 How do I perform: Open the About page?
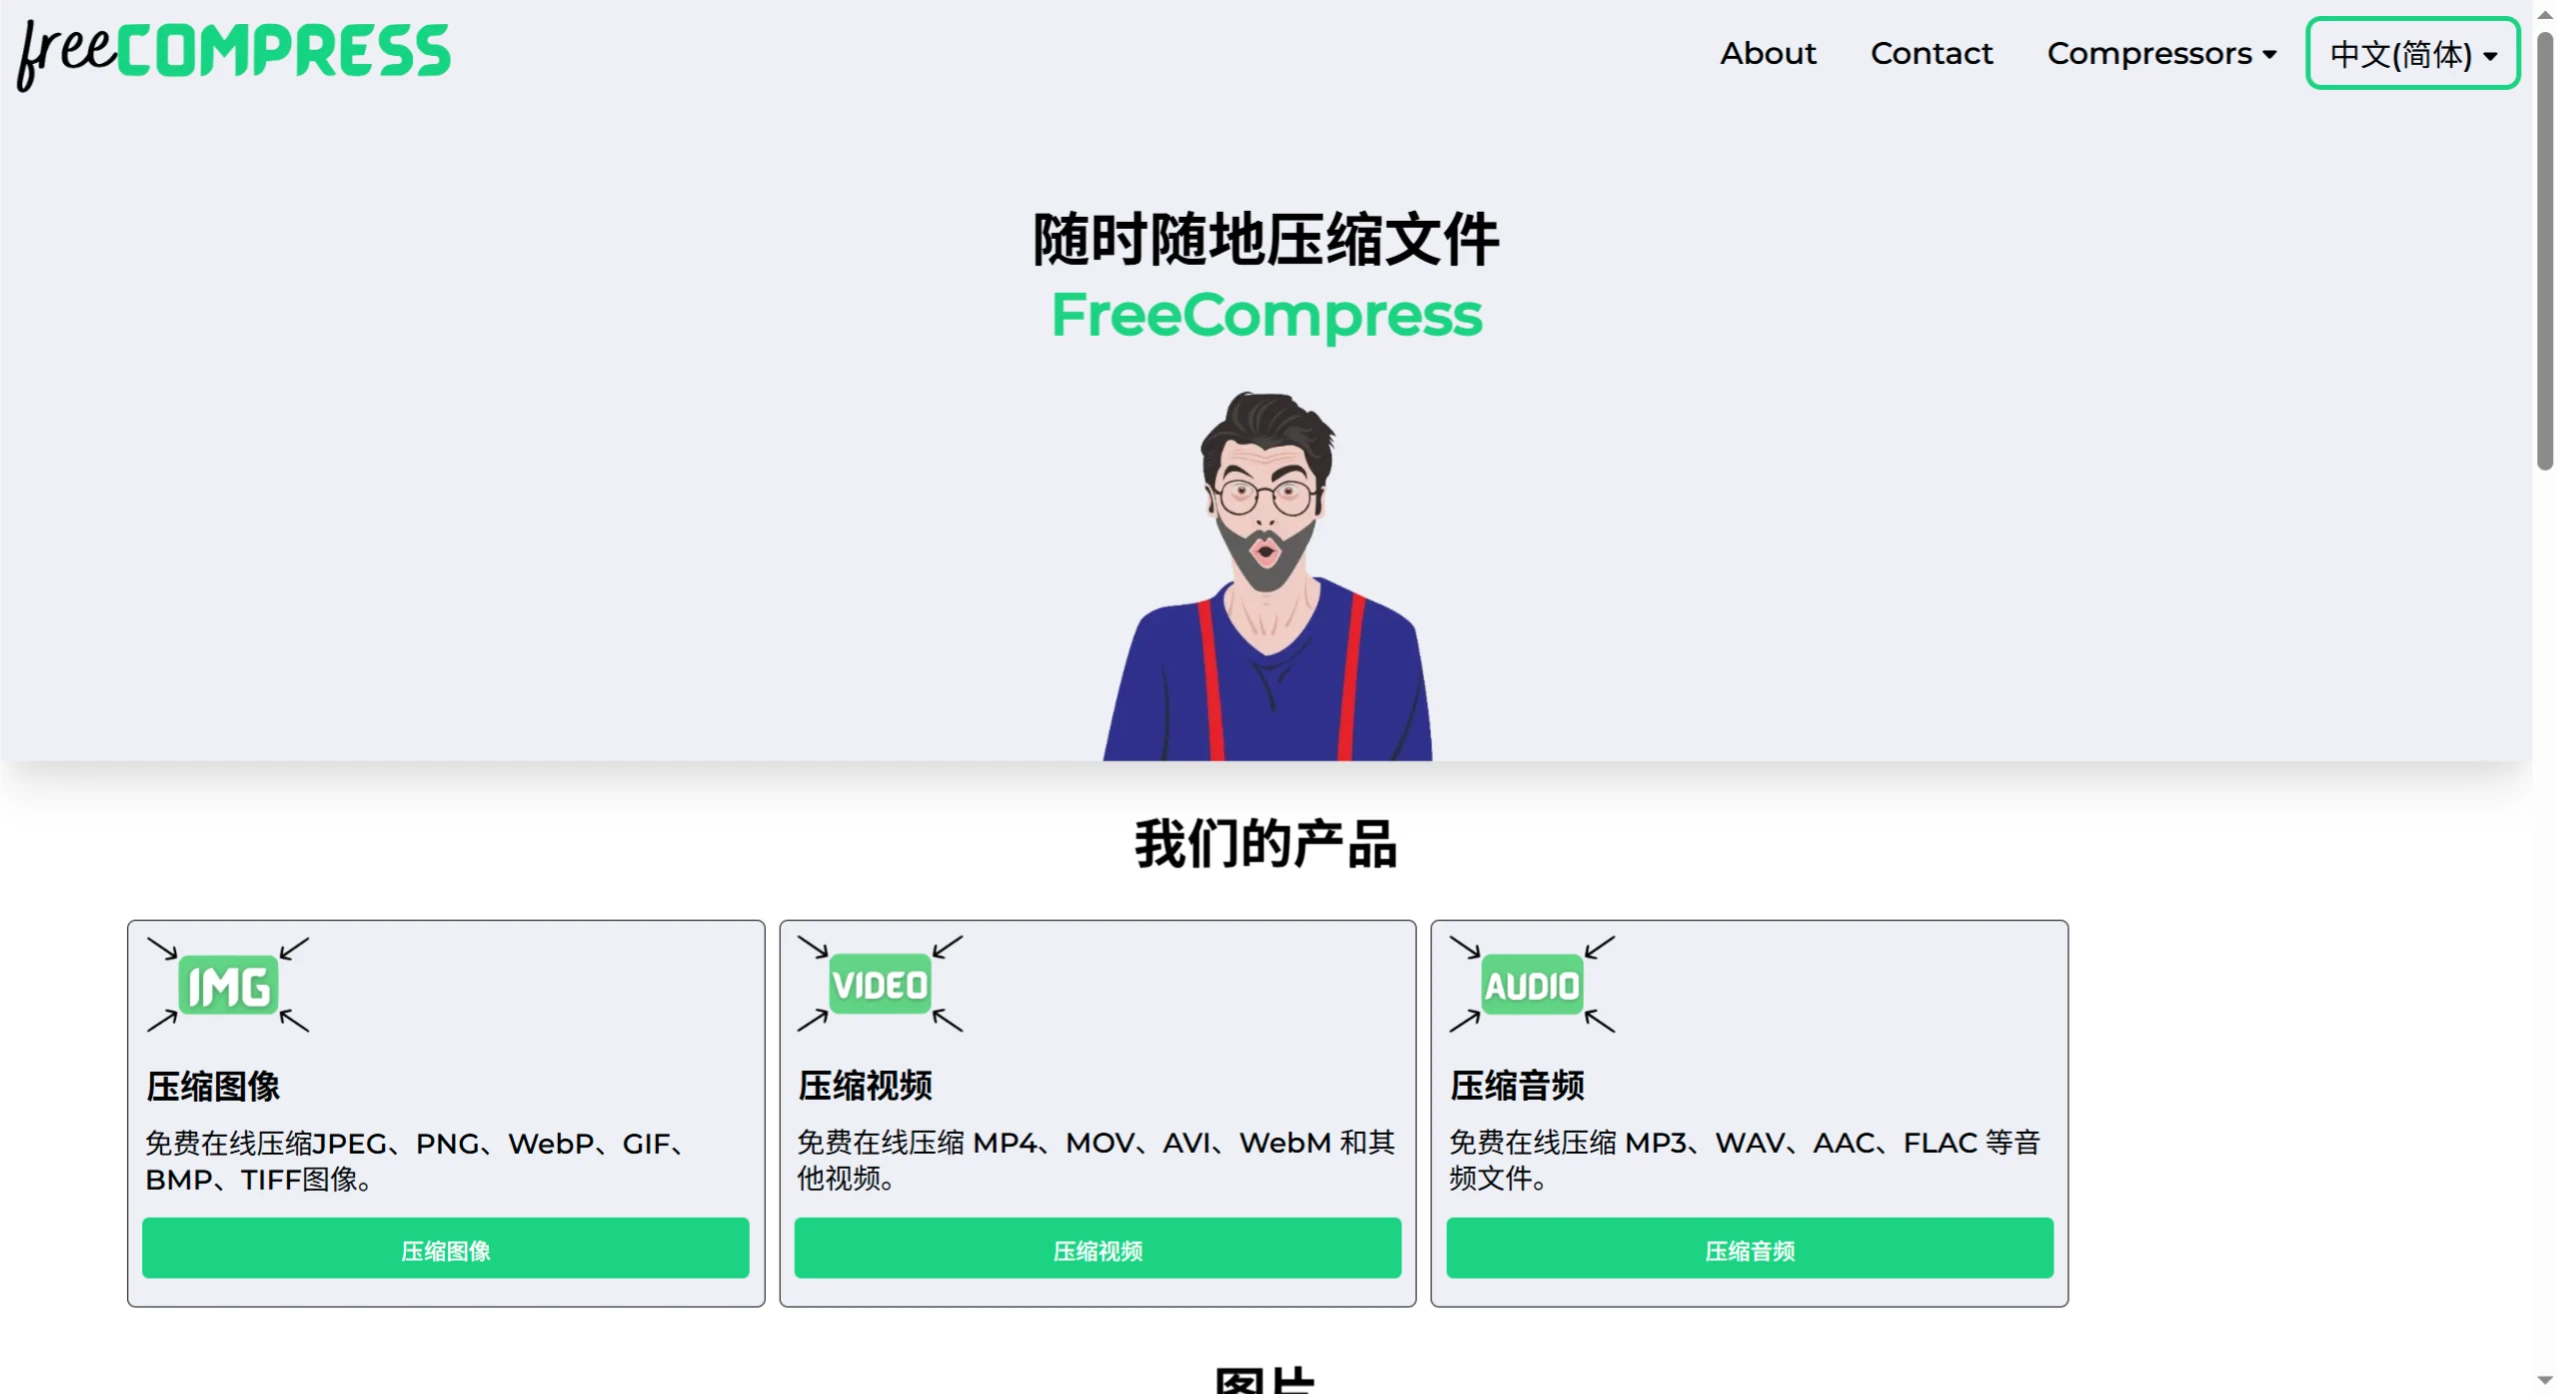click(x=1767, y=53)
